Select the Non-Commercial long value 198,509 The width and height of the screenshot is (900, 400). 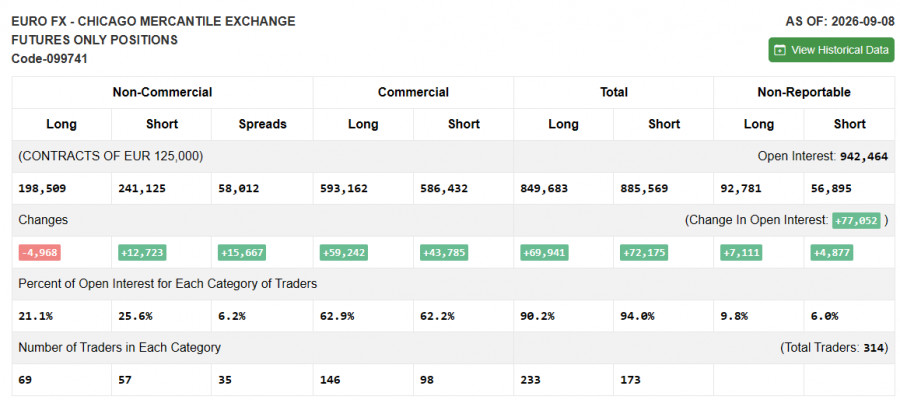[42, 188]
